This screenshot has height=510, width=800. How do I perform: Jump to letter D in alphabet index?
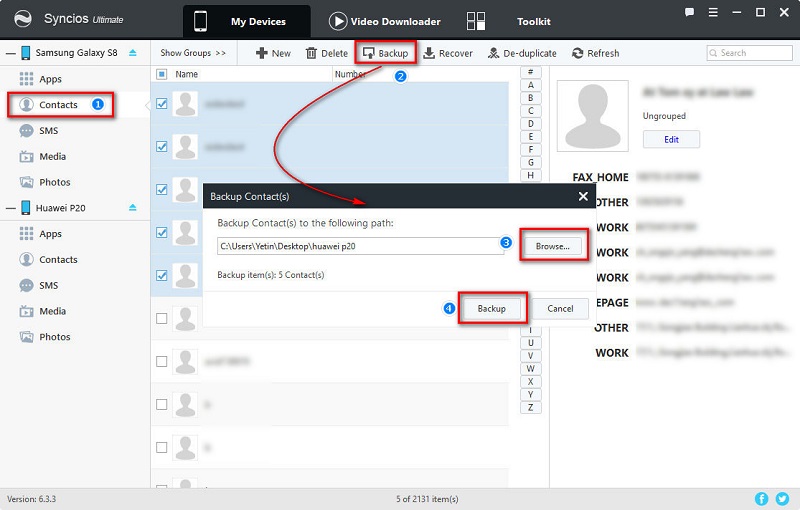pos(531,124)
